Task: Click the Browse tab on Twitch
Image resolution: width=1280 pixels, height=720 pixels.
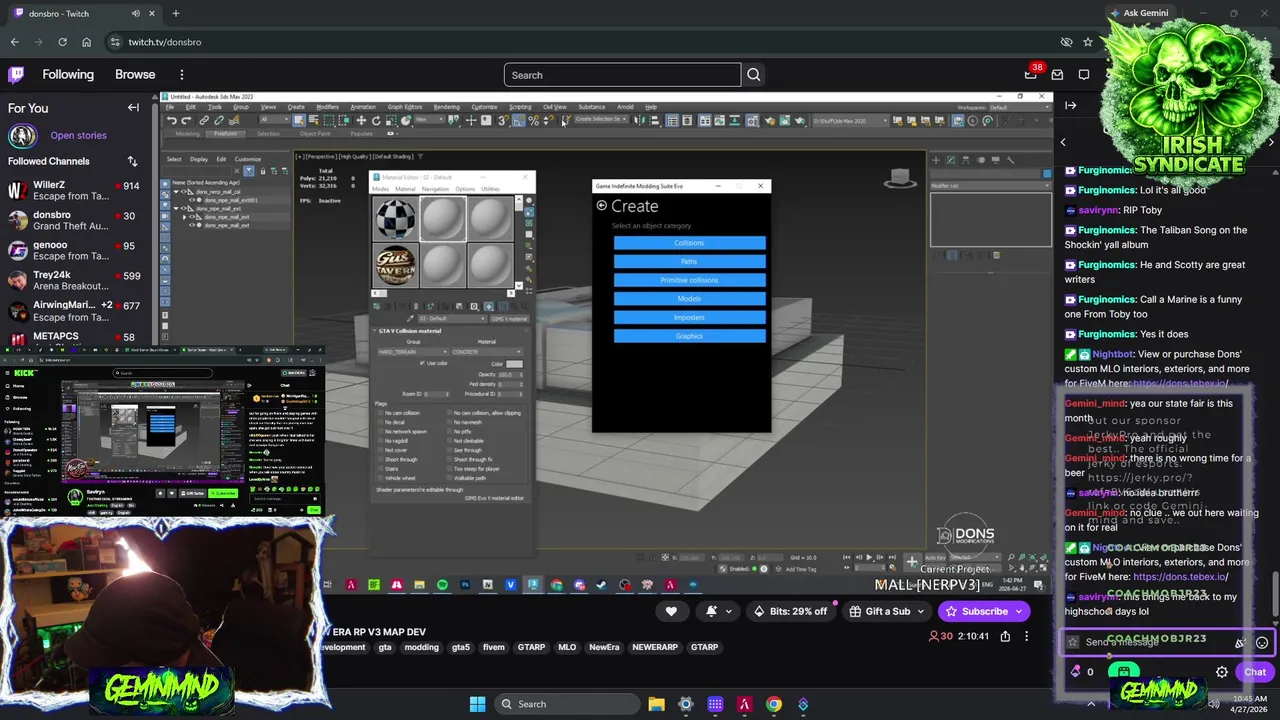Action: pos(135,75)
